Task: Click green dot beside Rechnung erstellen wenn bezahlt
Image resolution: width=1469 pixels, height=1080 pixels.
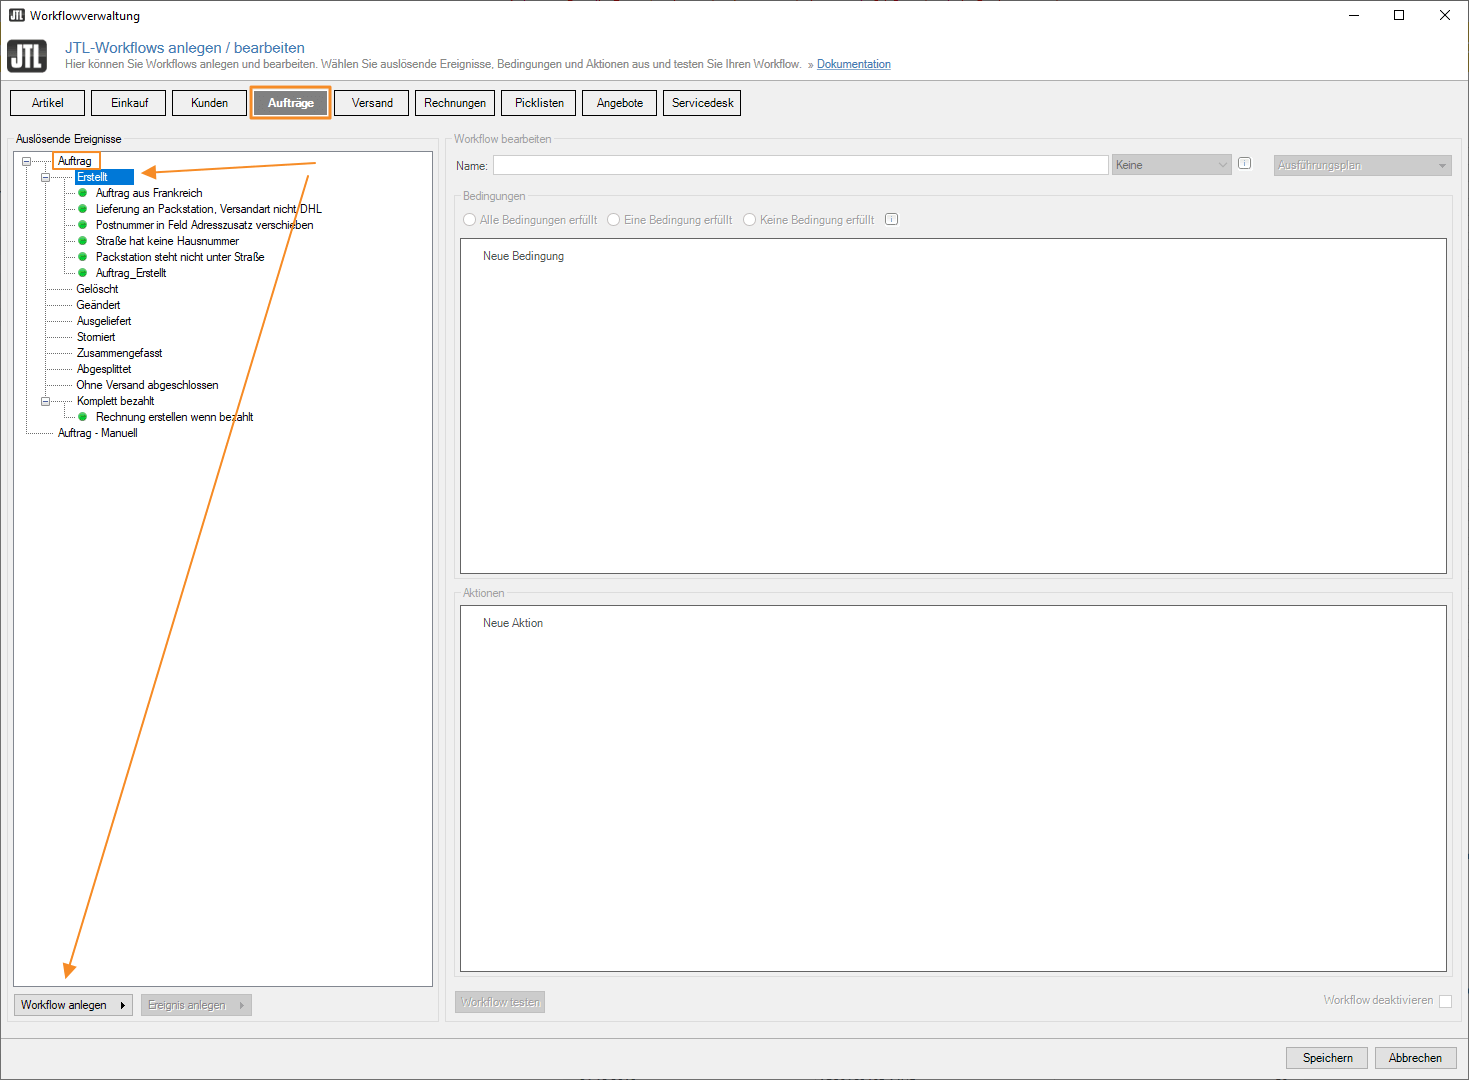Action: pos(83,417)
